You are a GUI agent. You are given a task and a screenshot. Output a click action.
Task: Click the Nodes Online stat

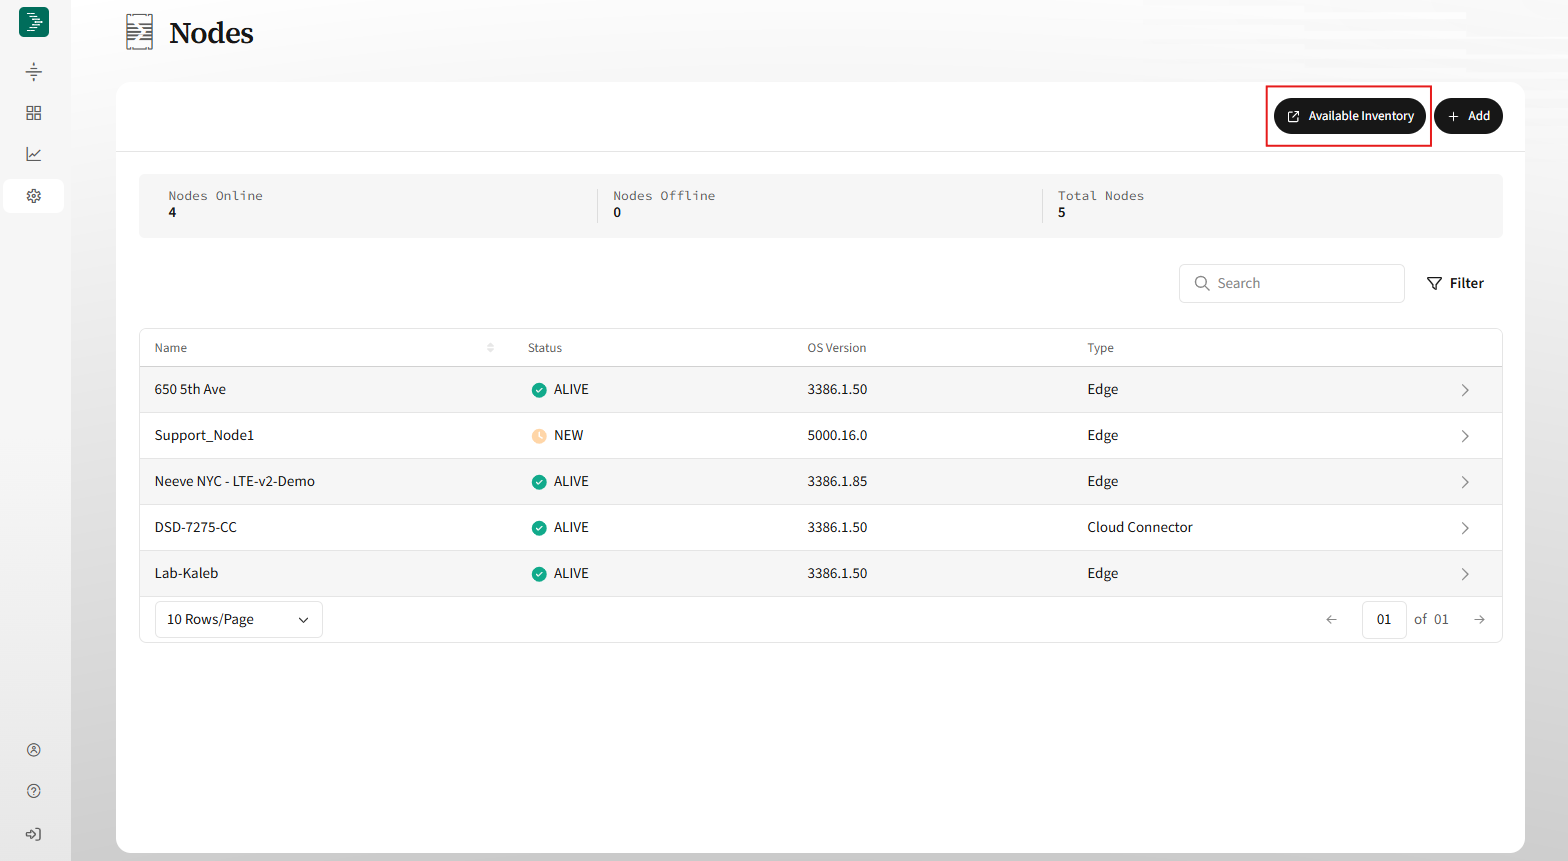(215, 204)
